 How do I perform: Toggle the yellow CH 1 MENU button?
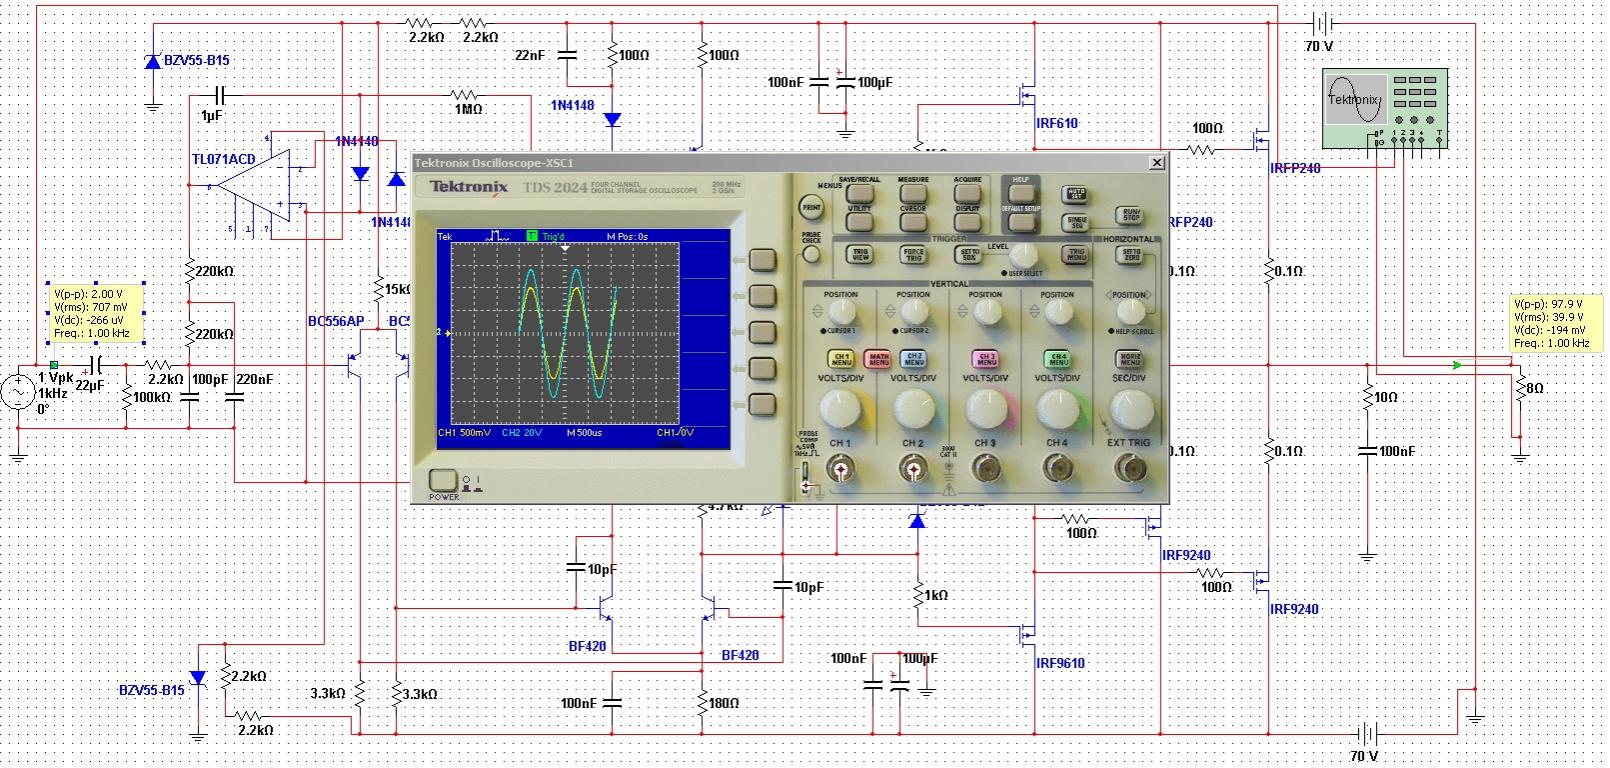(x=841, y=358)
